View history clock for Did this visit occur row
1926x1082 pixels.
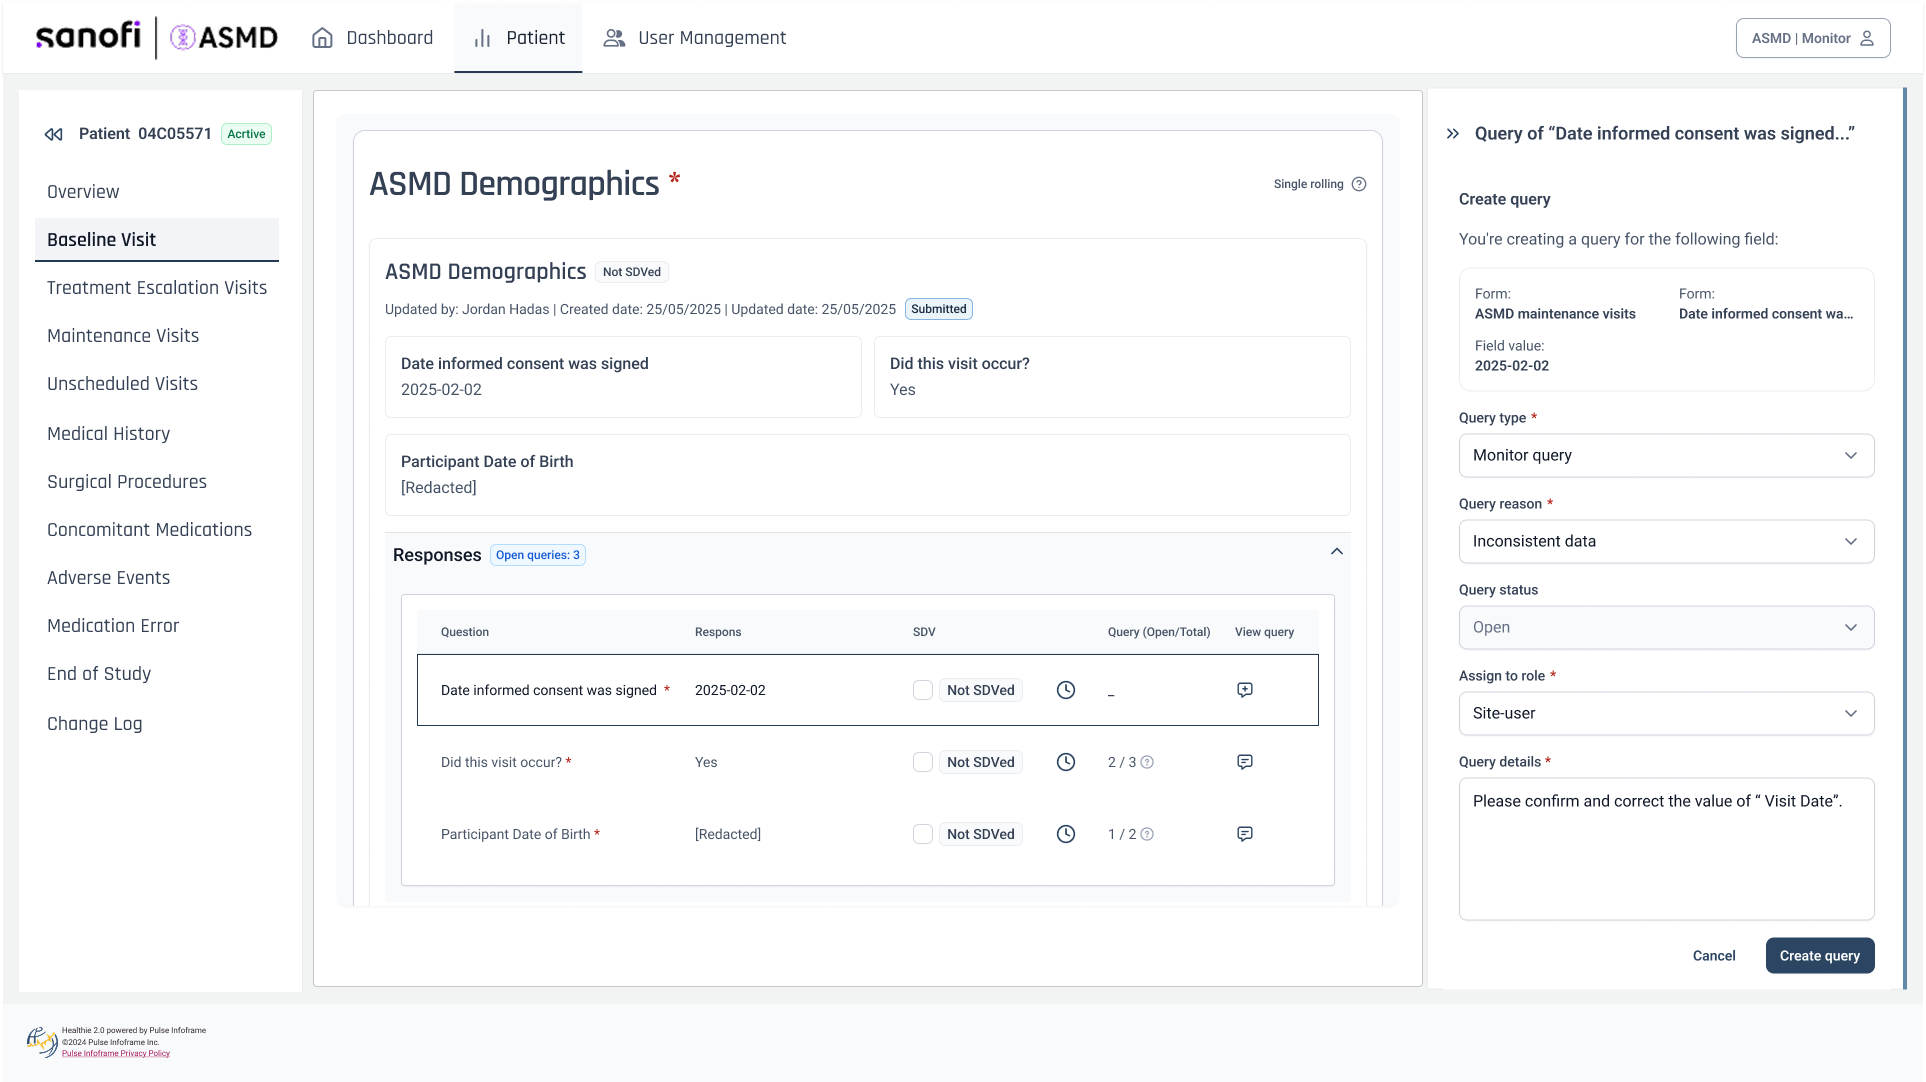pos(1066,762)
